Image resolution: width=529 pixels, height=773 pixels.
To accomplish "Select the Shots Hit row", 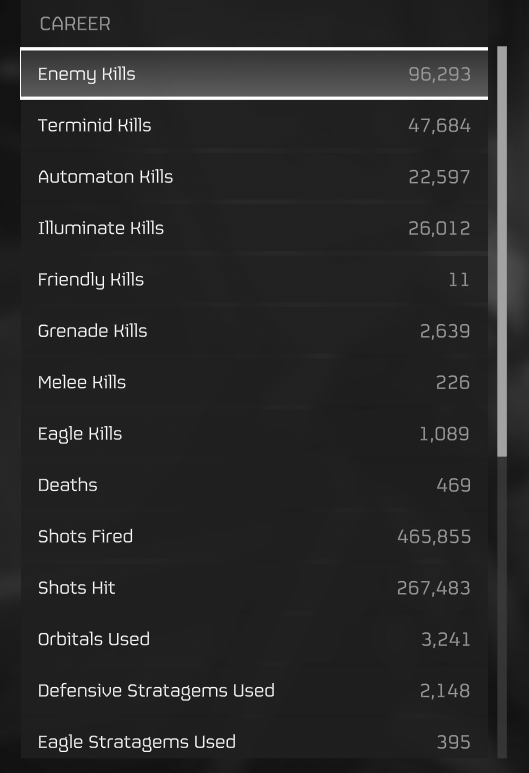I will (x=254, y=588).
